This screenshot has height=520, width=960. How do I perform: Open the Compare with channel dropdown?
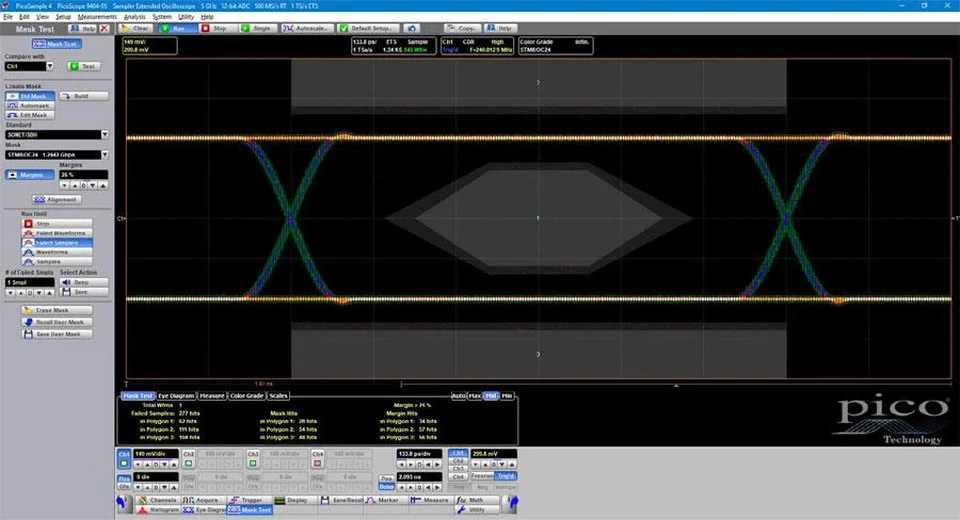coord(28,66)
